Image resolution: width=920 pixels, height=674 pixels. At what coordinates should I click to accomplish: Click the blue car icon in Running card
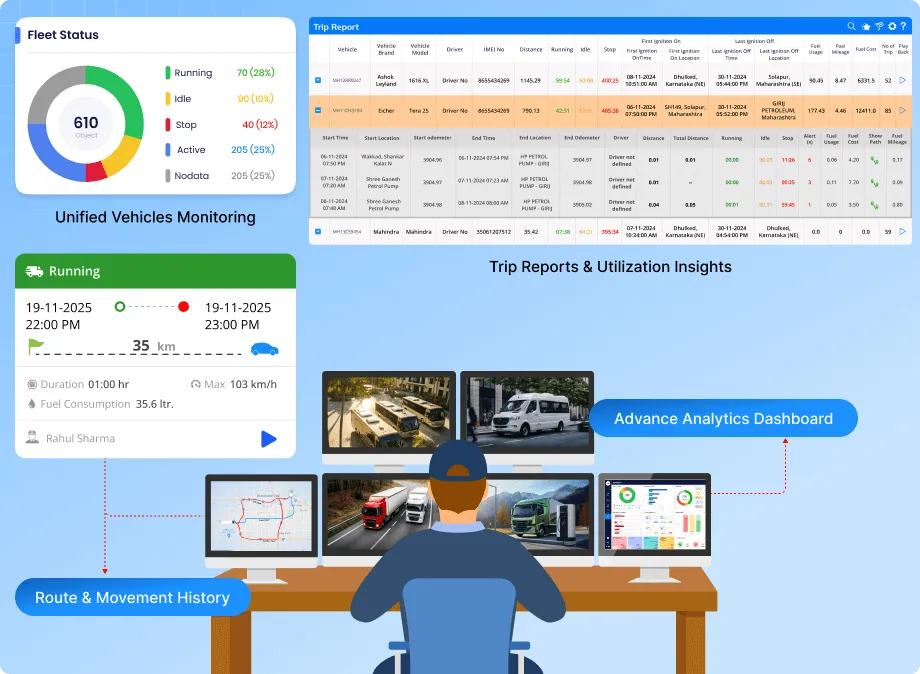[265, 348]
